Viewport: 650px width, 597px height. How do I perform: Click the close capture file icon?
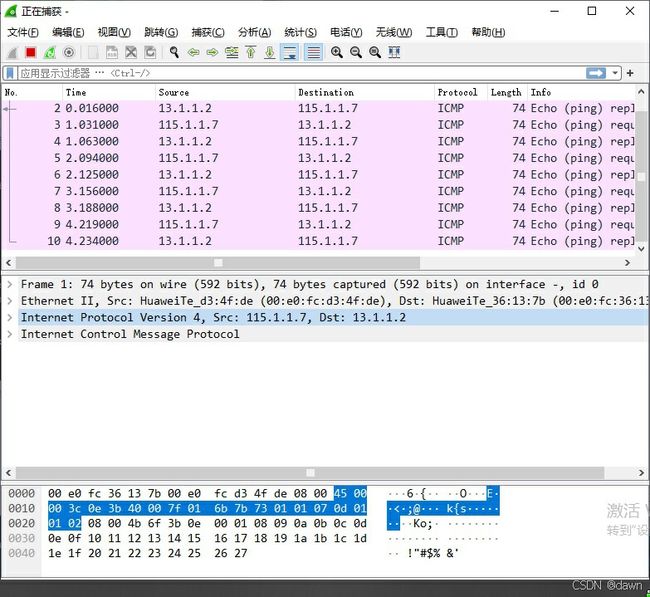(131, 53)
